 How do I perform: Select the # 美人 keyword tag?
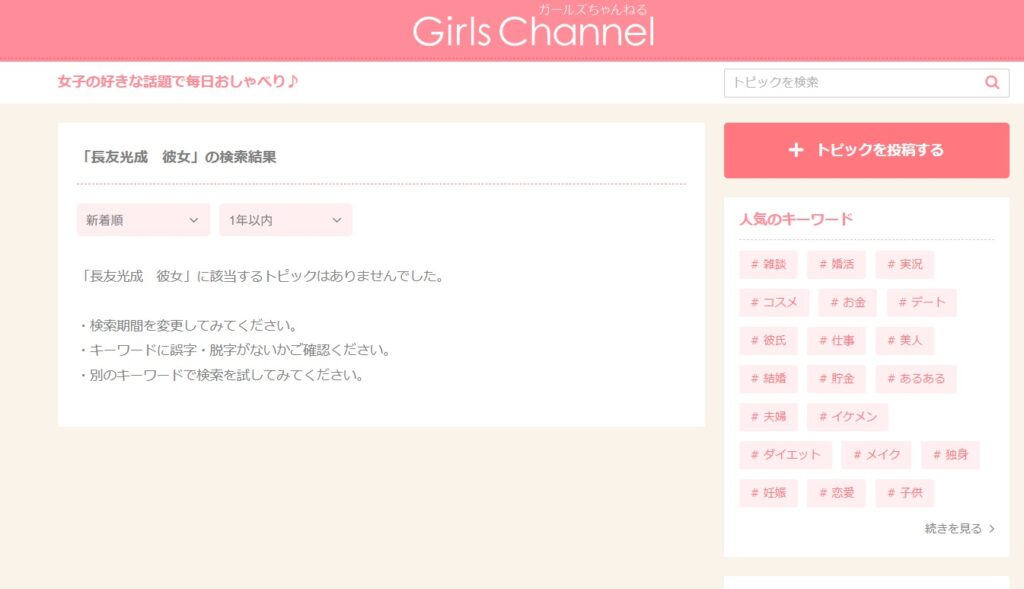[904, 340]
